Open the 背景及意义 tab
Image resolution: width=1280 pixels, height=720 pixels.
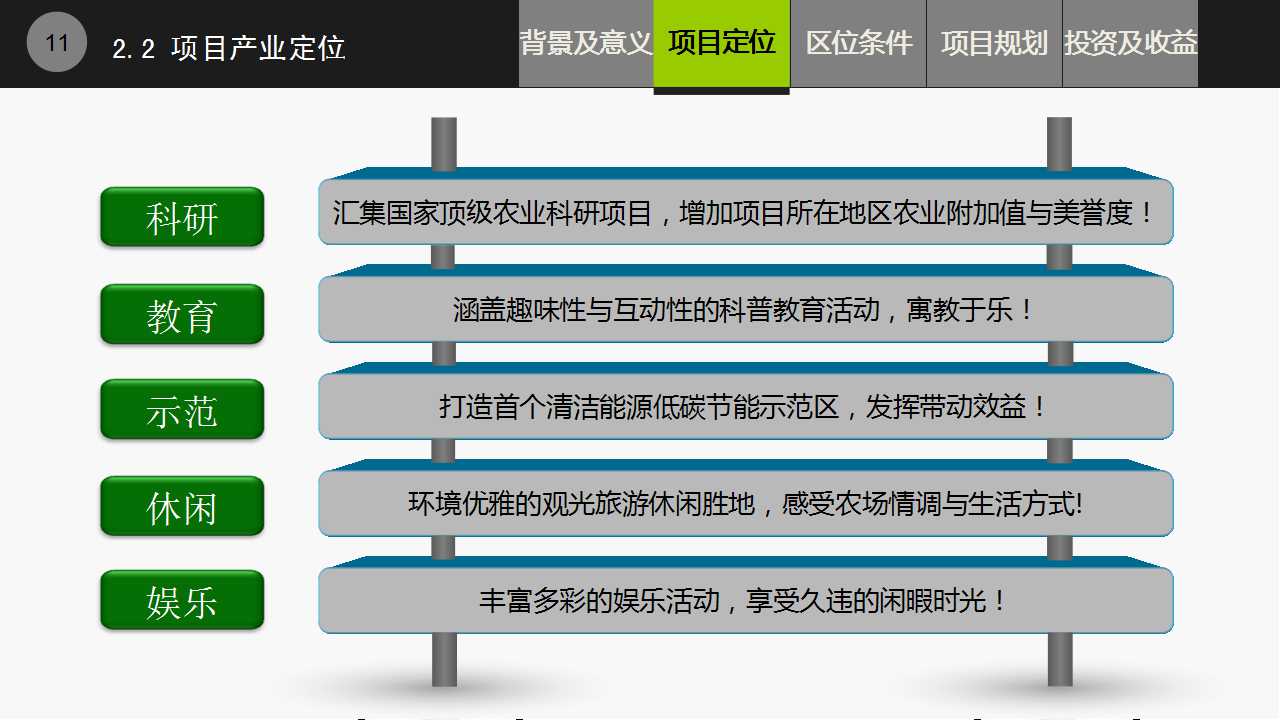[586, 43]
